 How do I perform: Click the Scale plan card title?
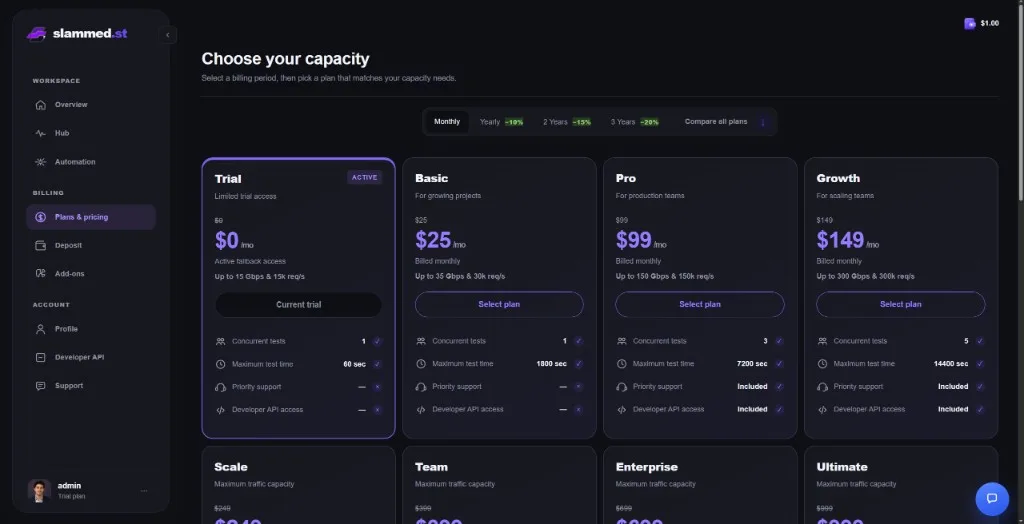click(x=231, y=467)
